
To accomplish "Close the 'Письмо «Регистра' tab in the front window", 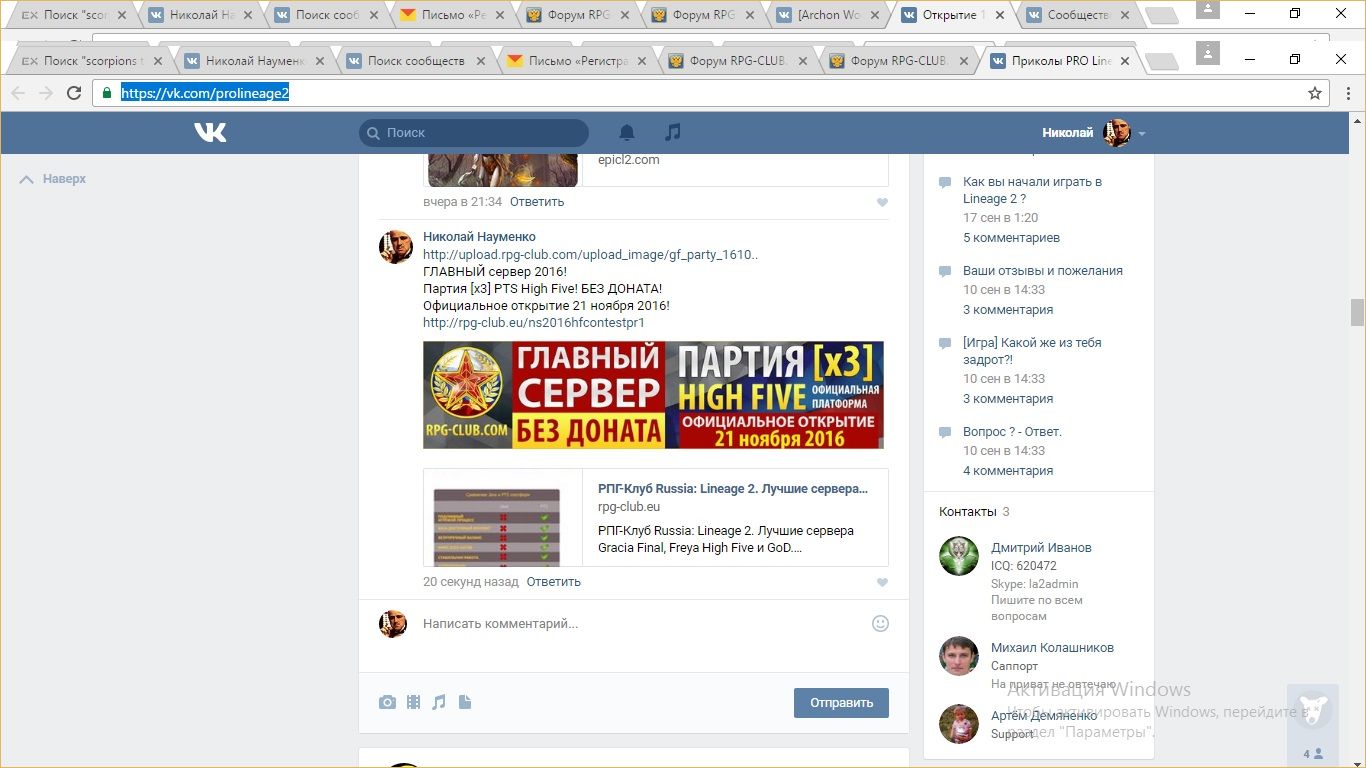I will pos(642,61).
